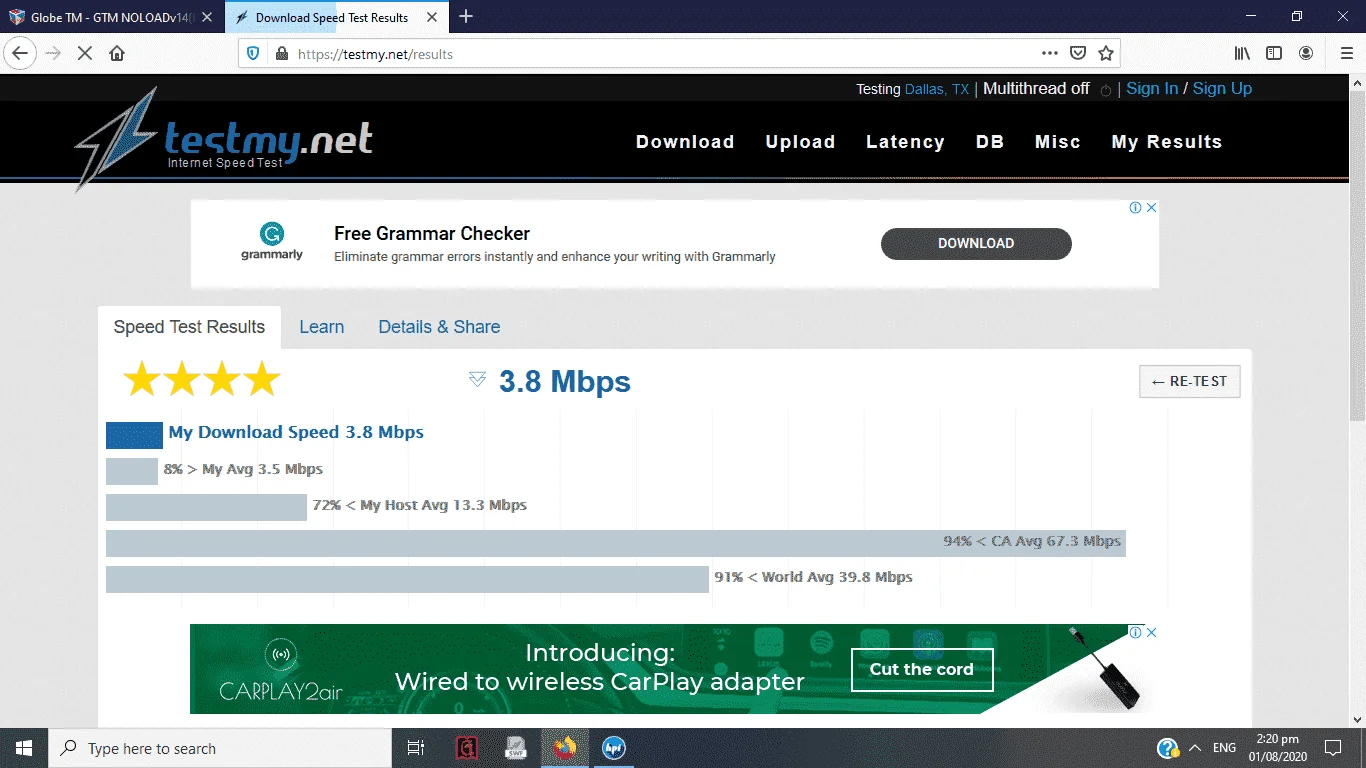The image size is (1366, 768).
Task: Click the Grammarly DOWNLOAD button
Action: point(976,243)
